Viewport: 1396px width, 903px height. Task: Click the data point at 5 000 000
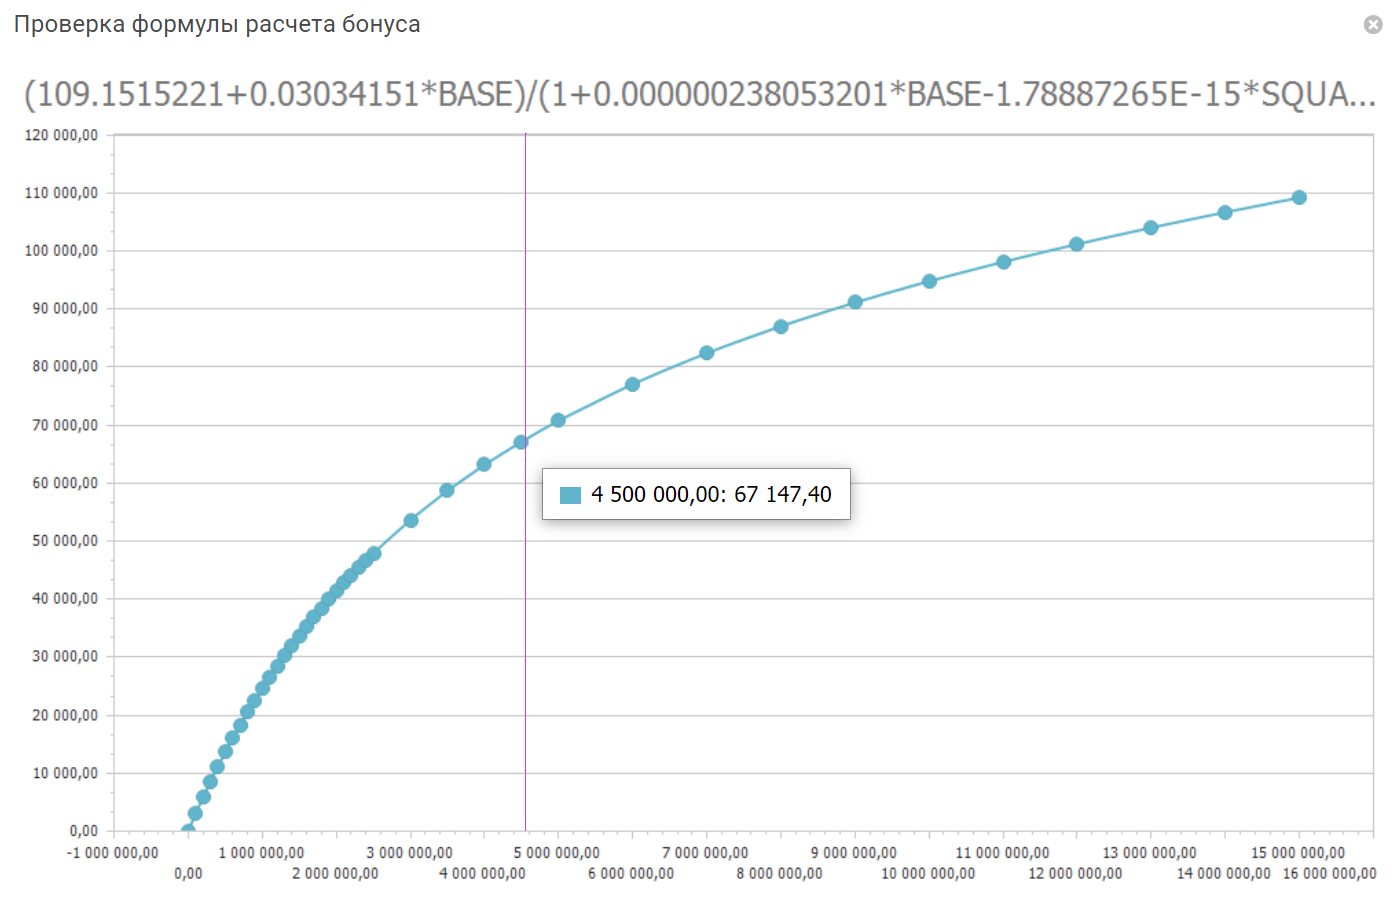(x=558, y=421)
